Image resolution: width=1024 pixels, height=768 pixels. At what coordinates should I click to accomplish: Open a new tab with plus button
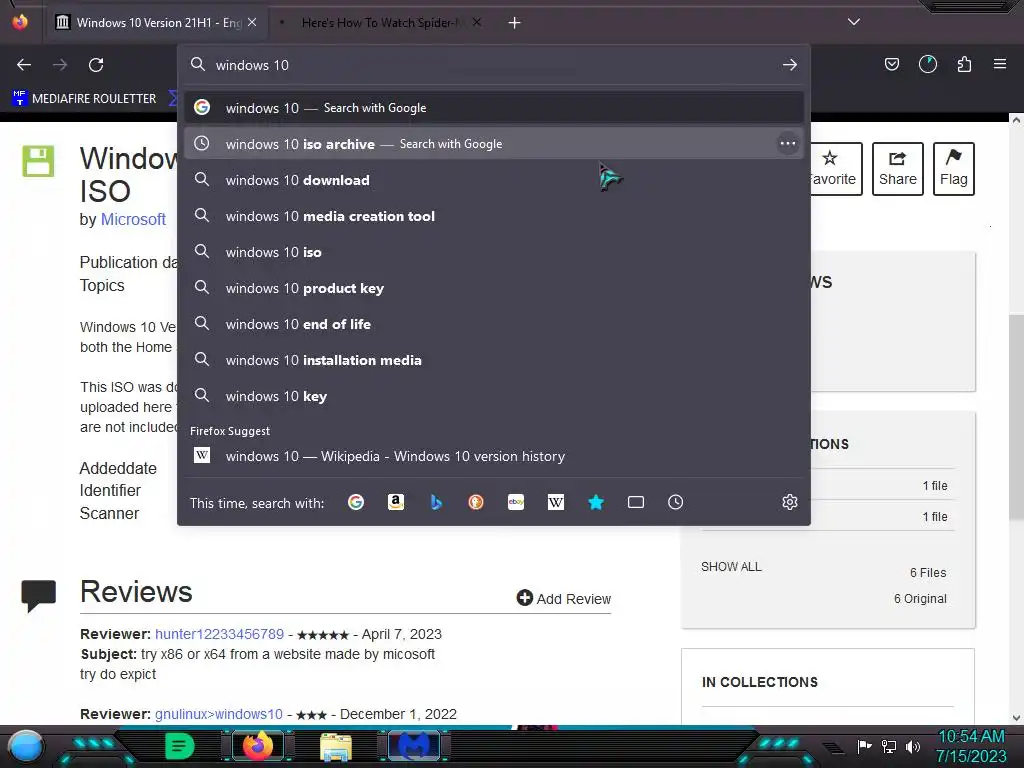(515, 23)
